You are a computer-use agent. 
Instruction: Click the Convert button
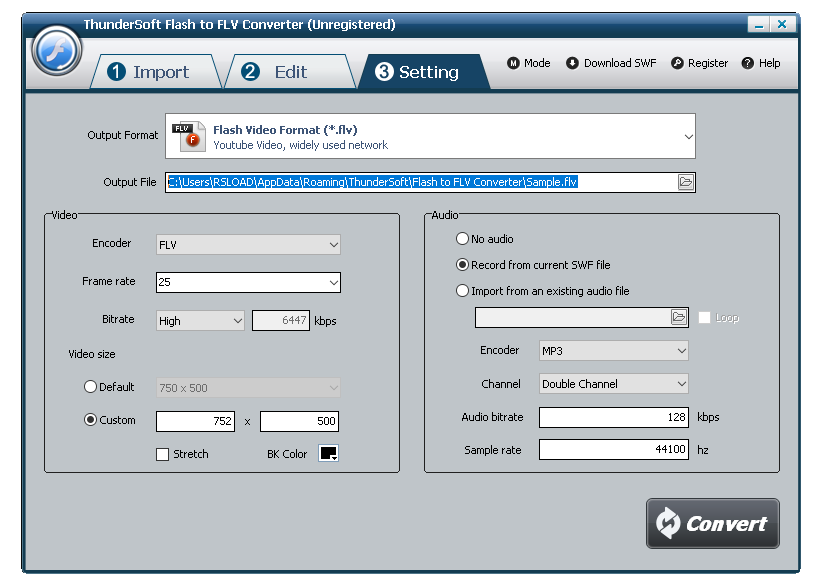pyautogui.click(x=712, y=523)
